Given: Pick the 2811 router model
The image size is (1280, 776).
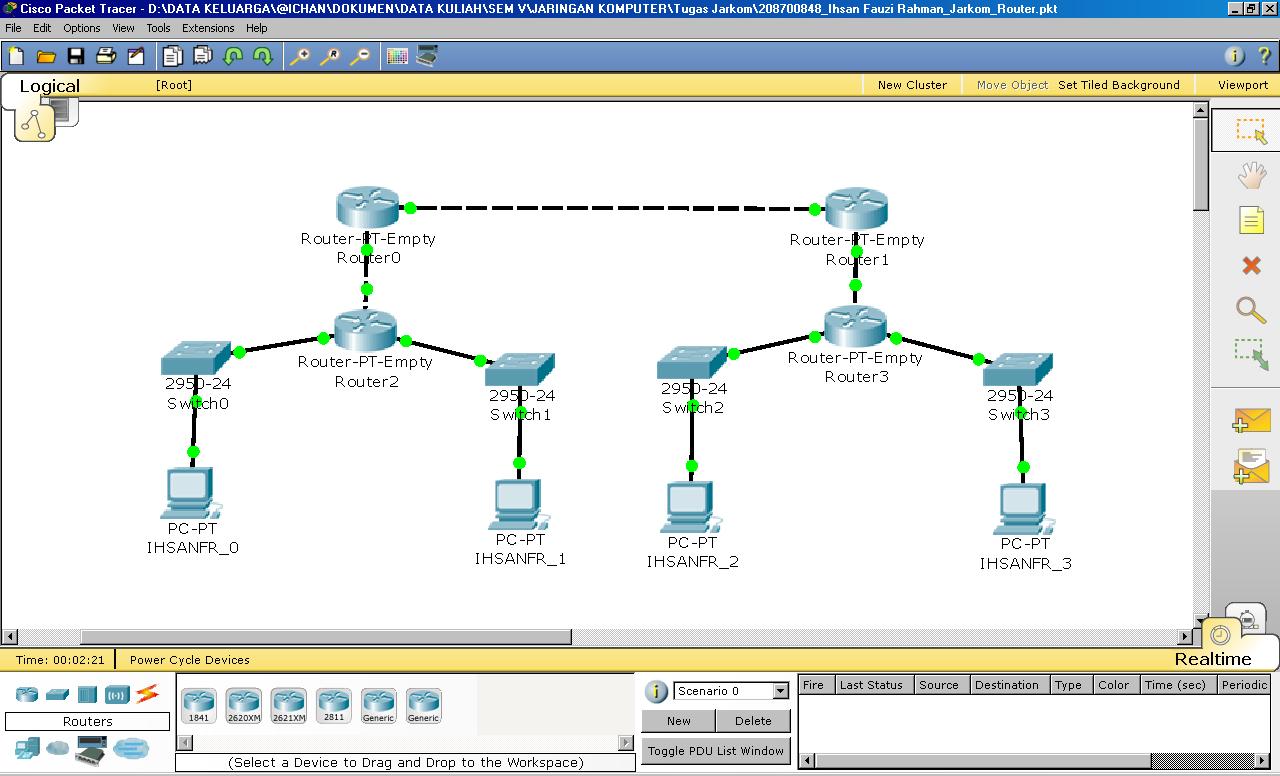Looking at the screenshot, I should (x=333, y=705).
